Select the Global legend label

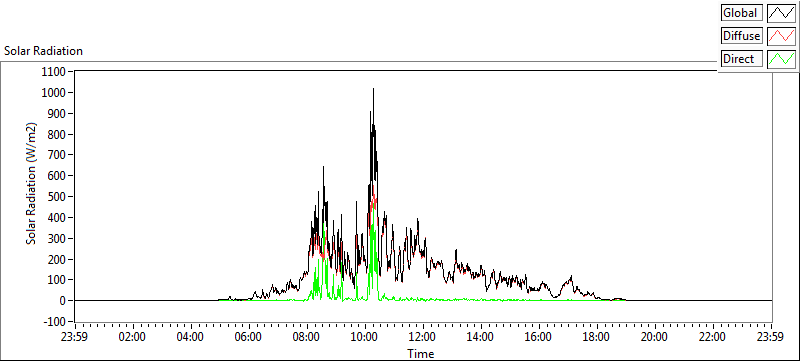[742, 13]
